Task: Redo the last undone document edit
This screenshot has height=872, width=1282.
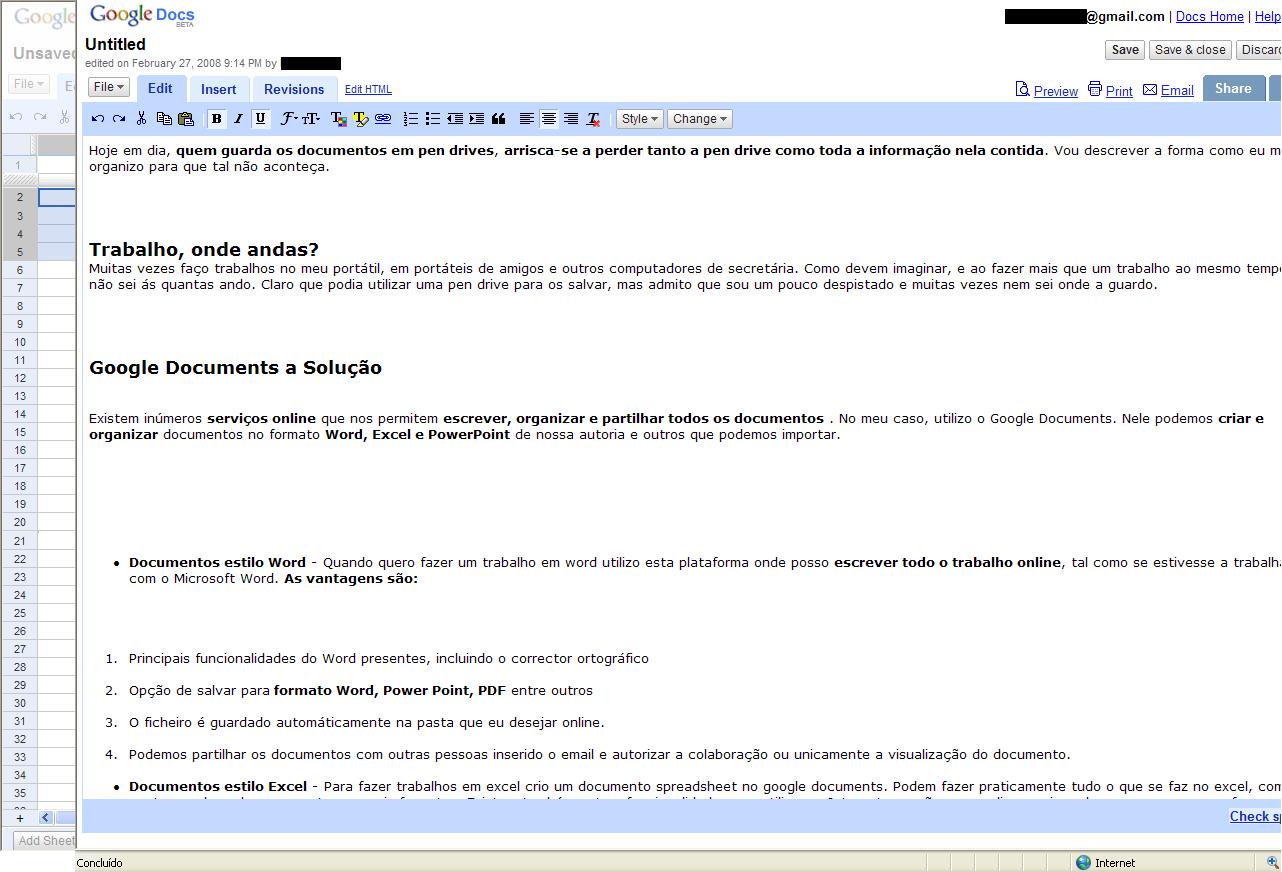Action: pos(119,119)
